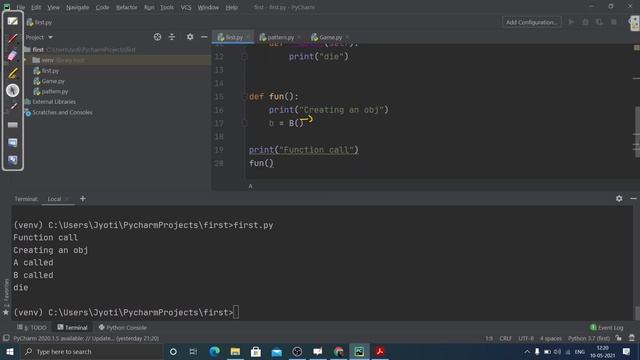Viewport: 640px width, 360px height.
Task: Click the small pen icon below cursor tool
Action: coord(13,107)
